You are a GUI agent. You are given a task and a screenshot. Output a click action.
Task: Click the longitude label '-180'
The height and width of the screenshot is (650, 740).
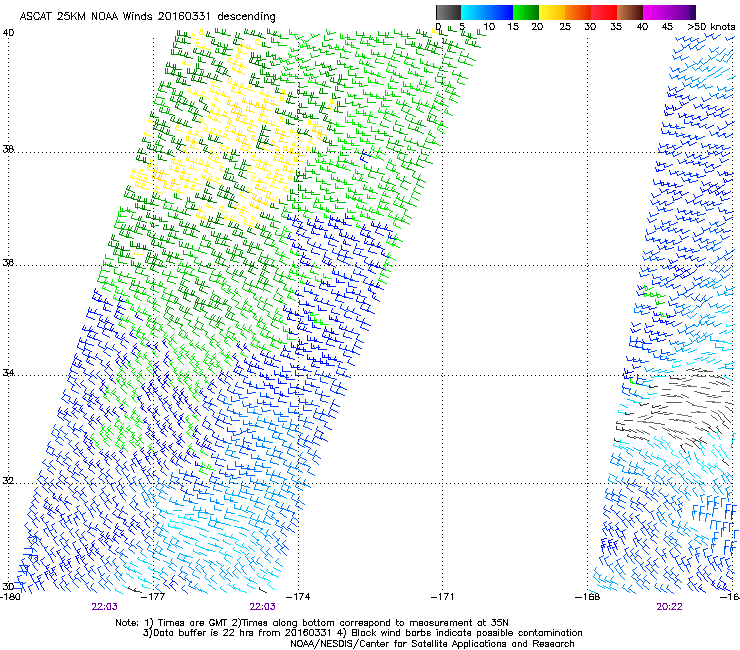9,597
